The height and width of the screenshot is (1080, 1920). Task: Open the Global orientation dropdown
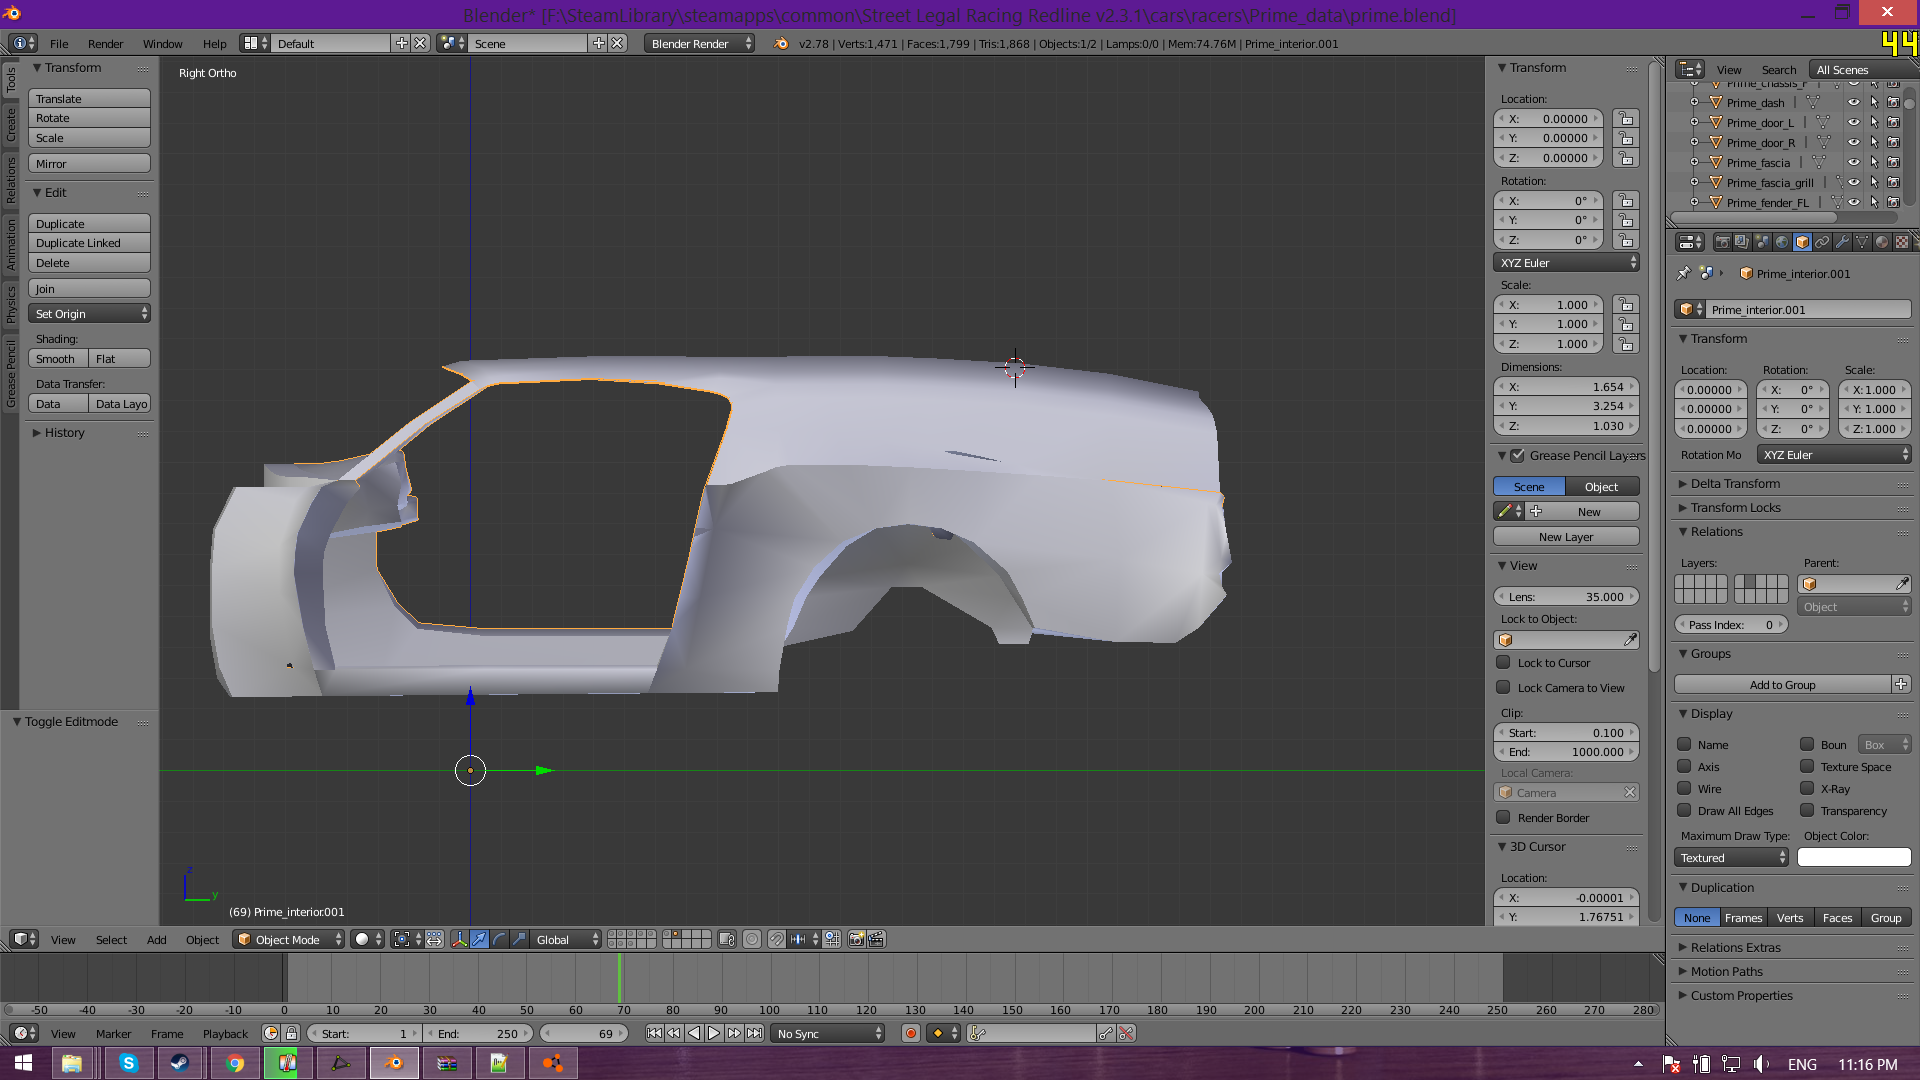point(567,939)
